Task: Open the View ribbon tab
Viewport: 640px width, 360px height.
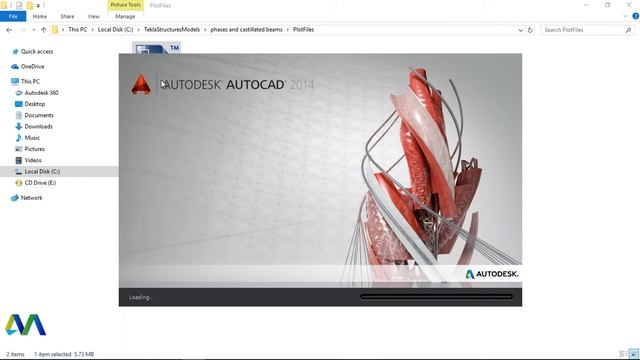Action: (x=93, y=16)
